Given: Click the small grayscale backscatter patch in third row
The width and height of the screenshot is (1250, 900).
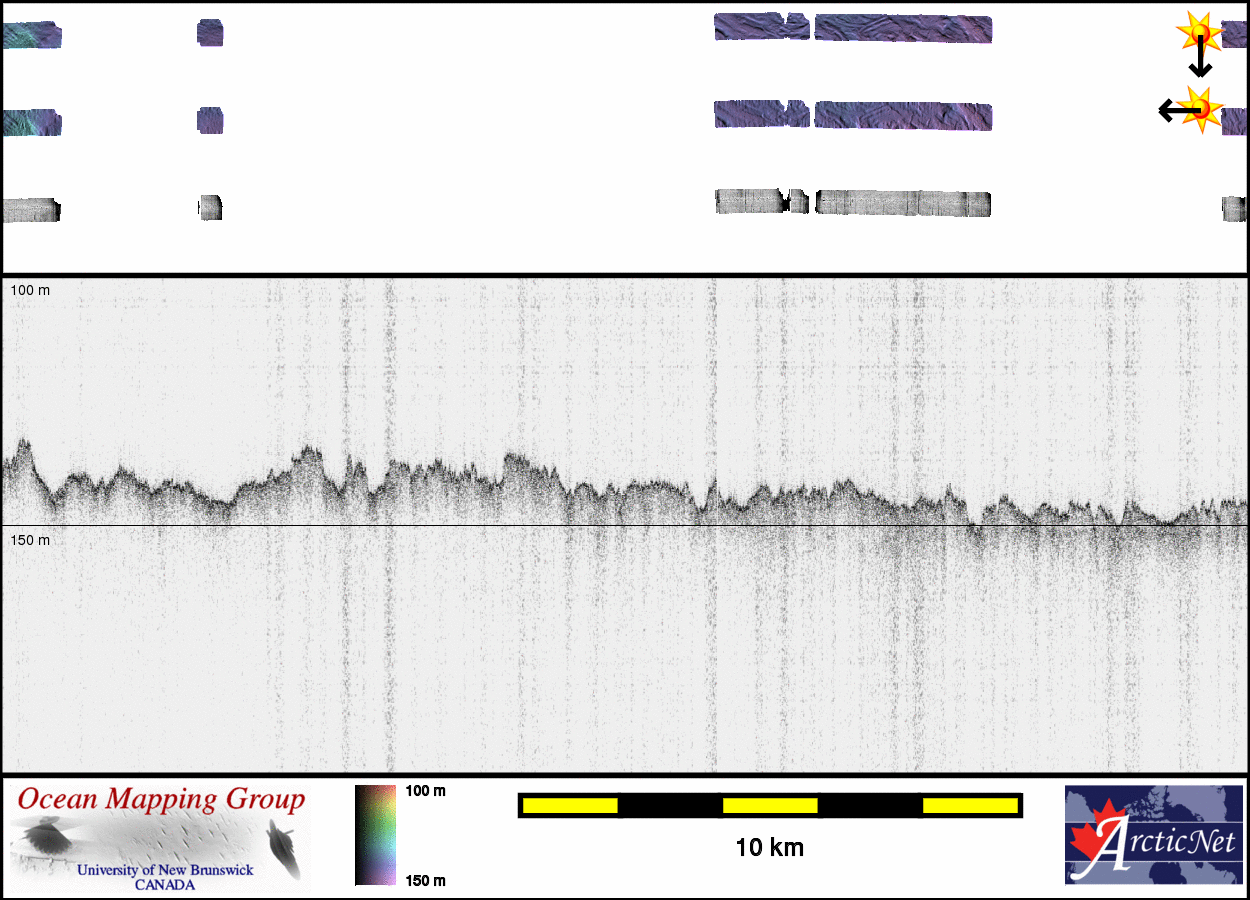Looking at the screenshot, I should (x=210, y=208).
